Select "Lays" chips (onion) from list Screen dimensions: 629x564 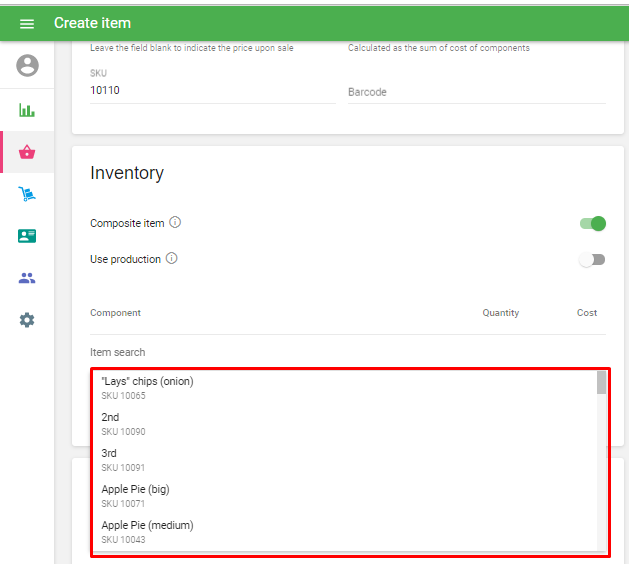point(147,387)
